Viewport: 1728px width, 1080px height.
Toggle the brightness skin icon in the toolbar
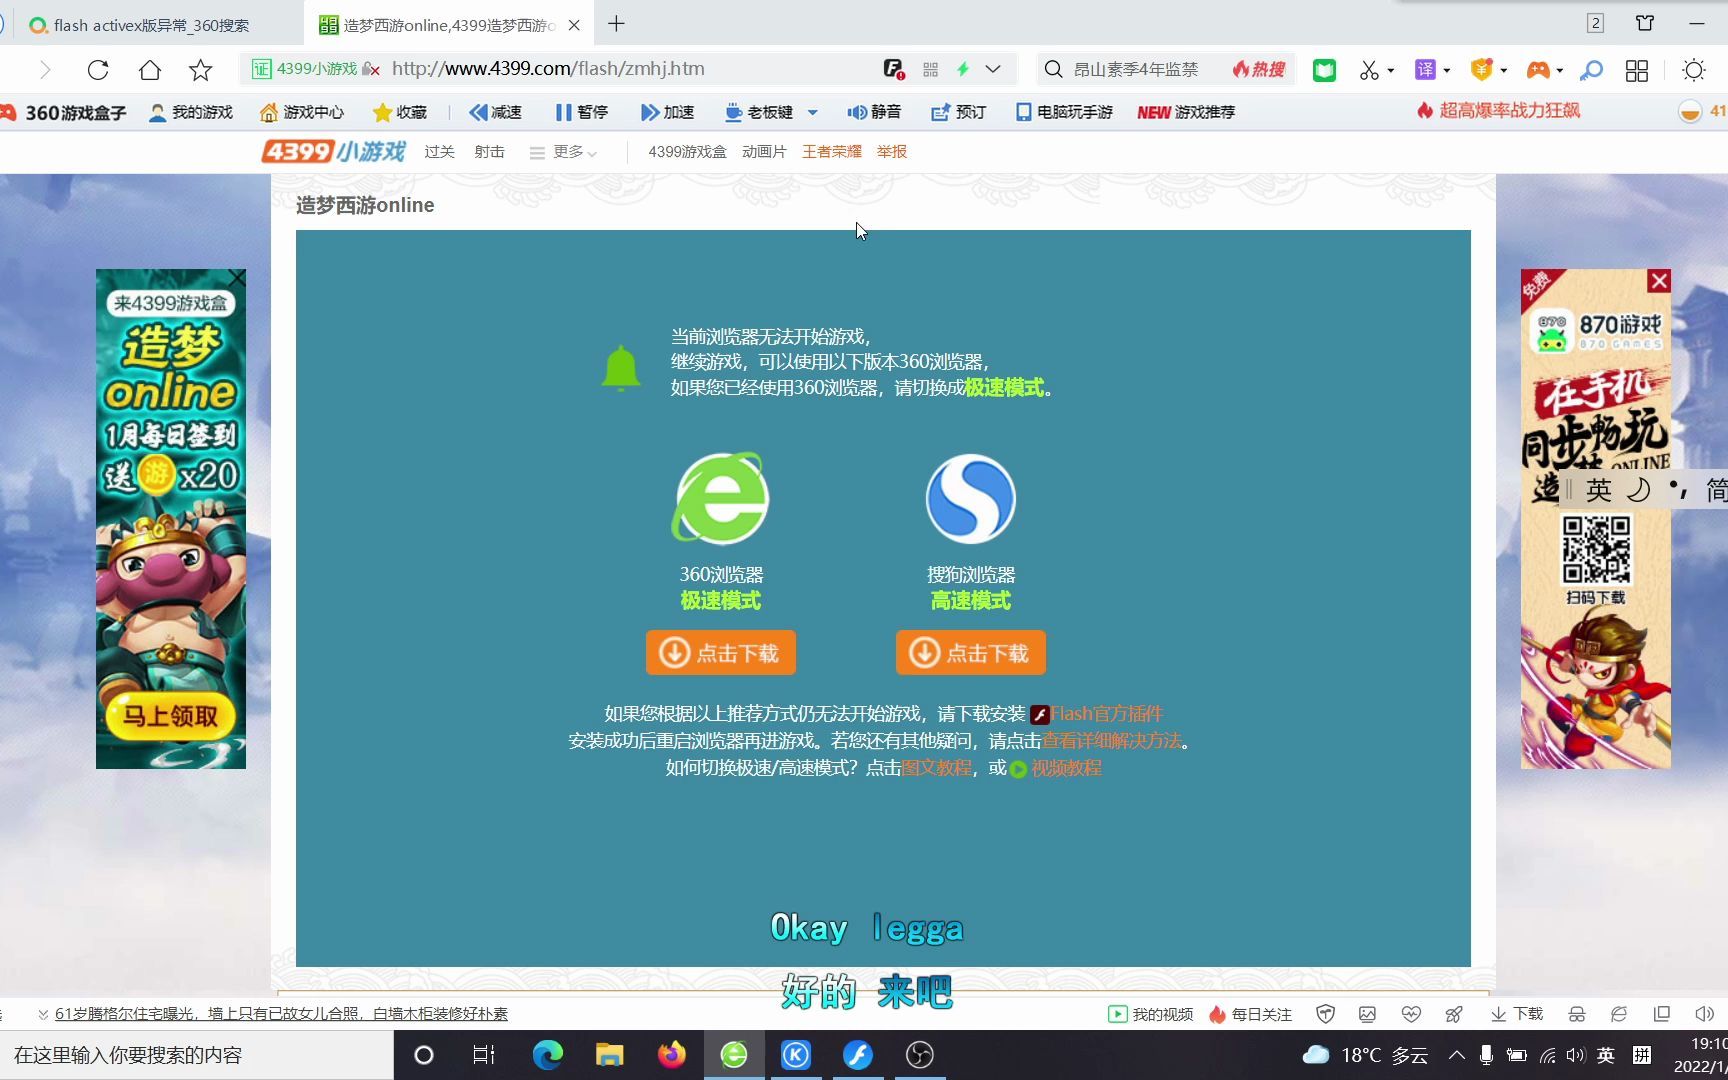click(1694, 70)
